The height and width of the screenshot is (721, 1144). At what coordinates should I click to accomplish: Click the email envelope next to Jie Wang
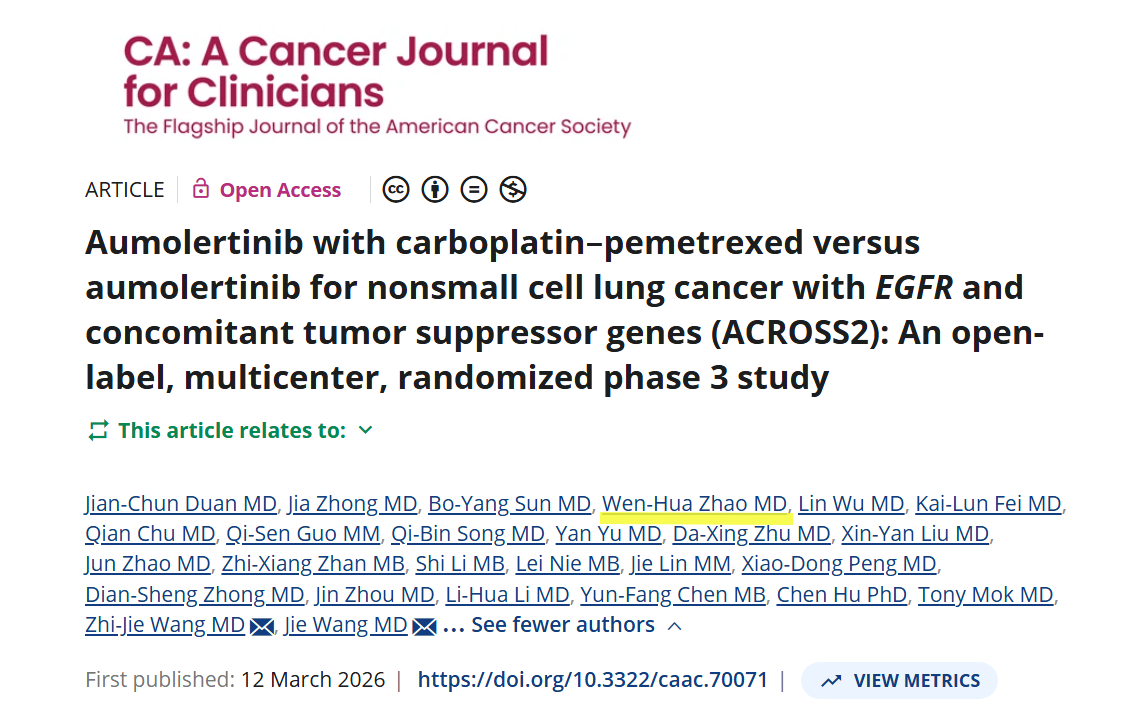pos(424,626)
